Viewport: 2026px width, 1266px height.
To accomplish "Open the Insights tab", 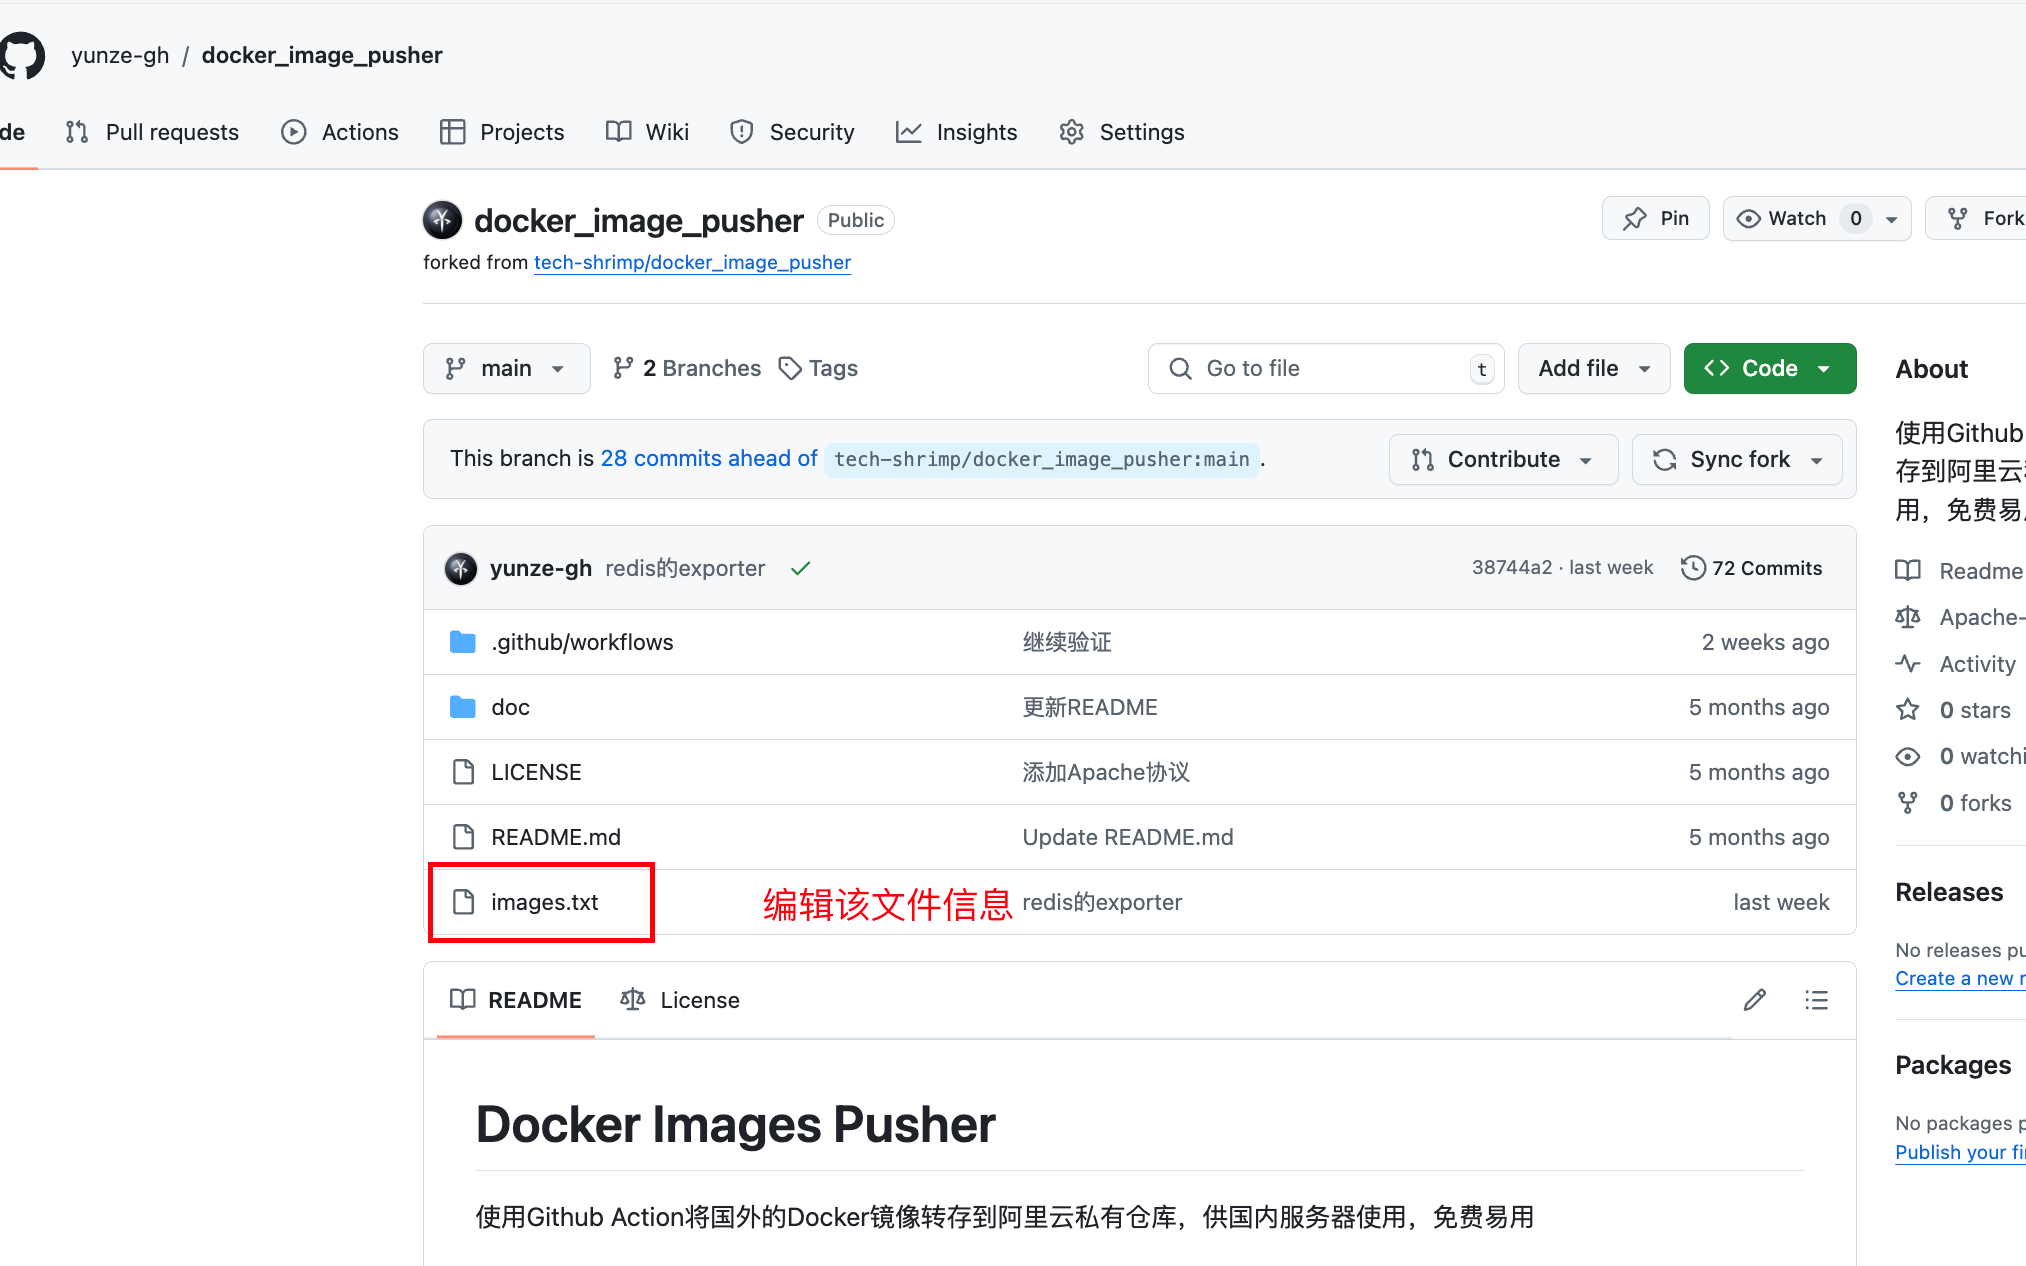I will tap(957, 132).
